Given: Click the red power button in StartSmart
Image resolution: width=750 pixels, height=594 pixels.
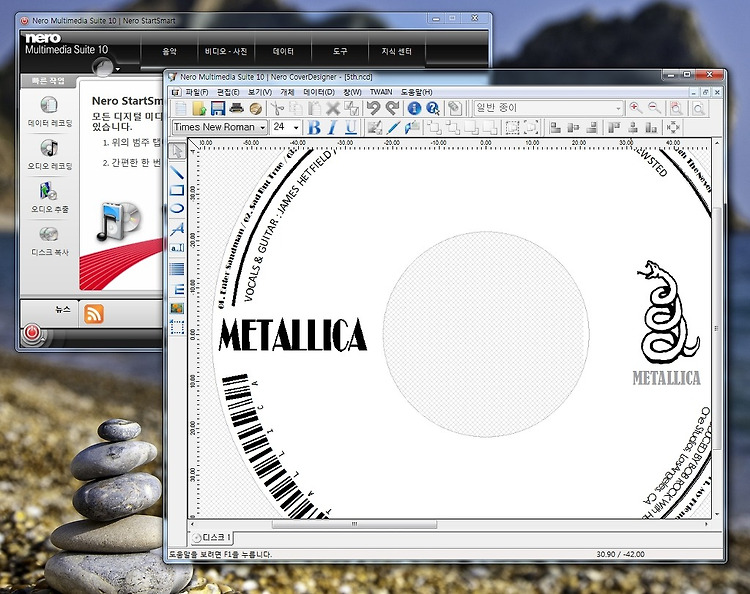Looking at the screenshot, I should (33, 332).
